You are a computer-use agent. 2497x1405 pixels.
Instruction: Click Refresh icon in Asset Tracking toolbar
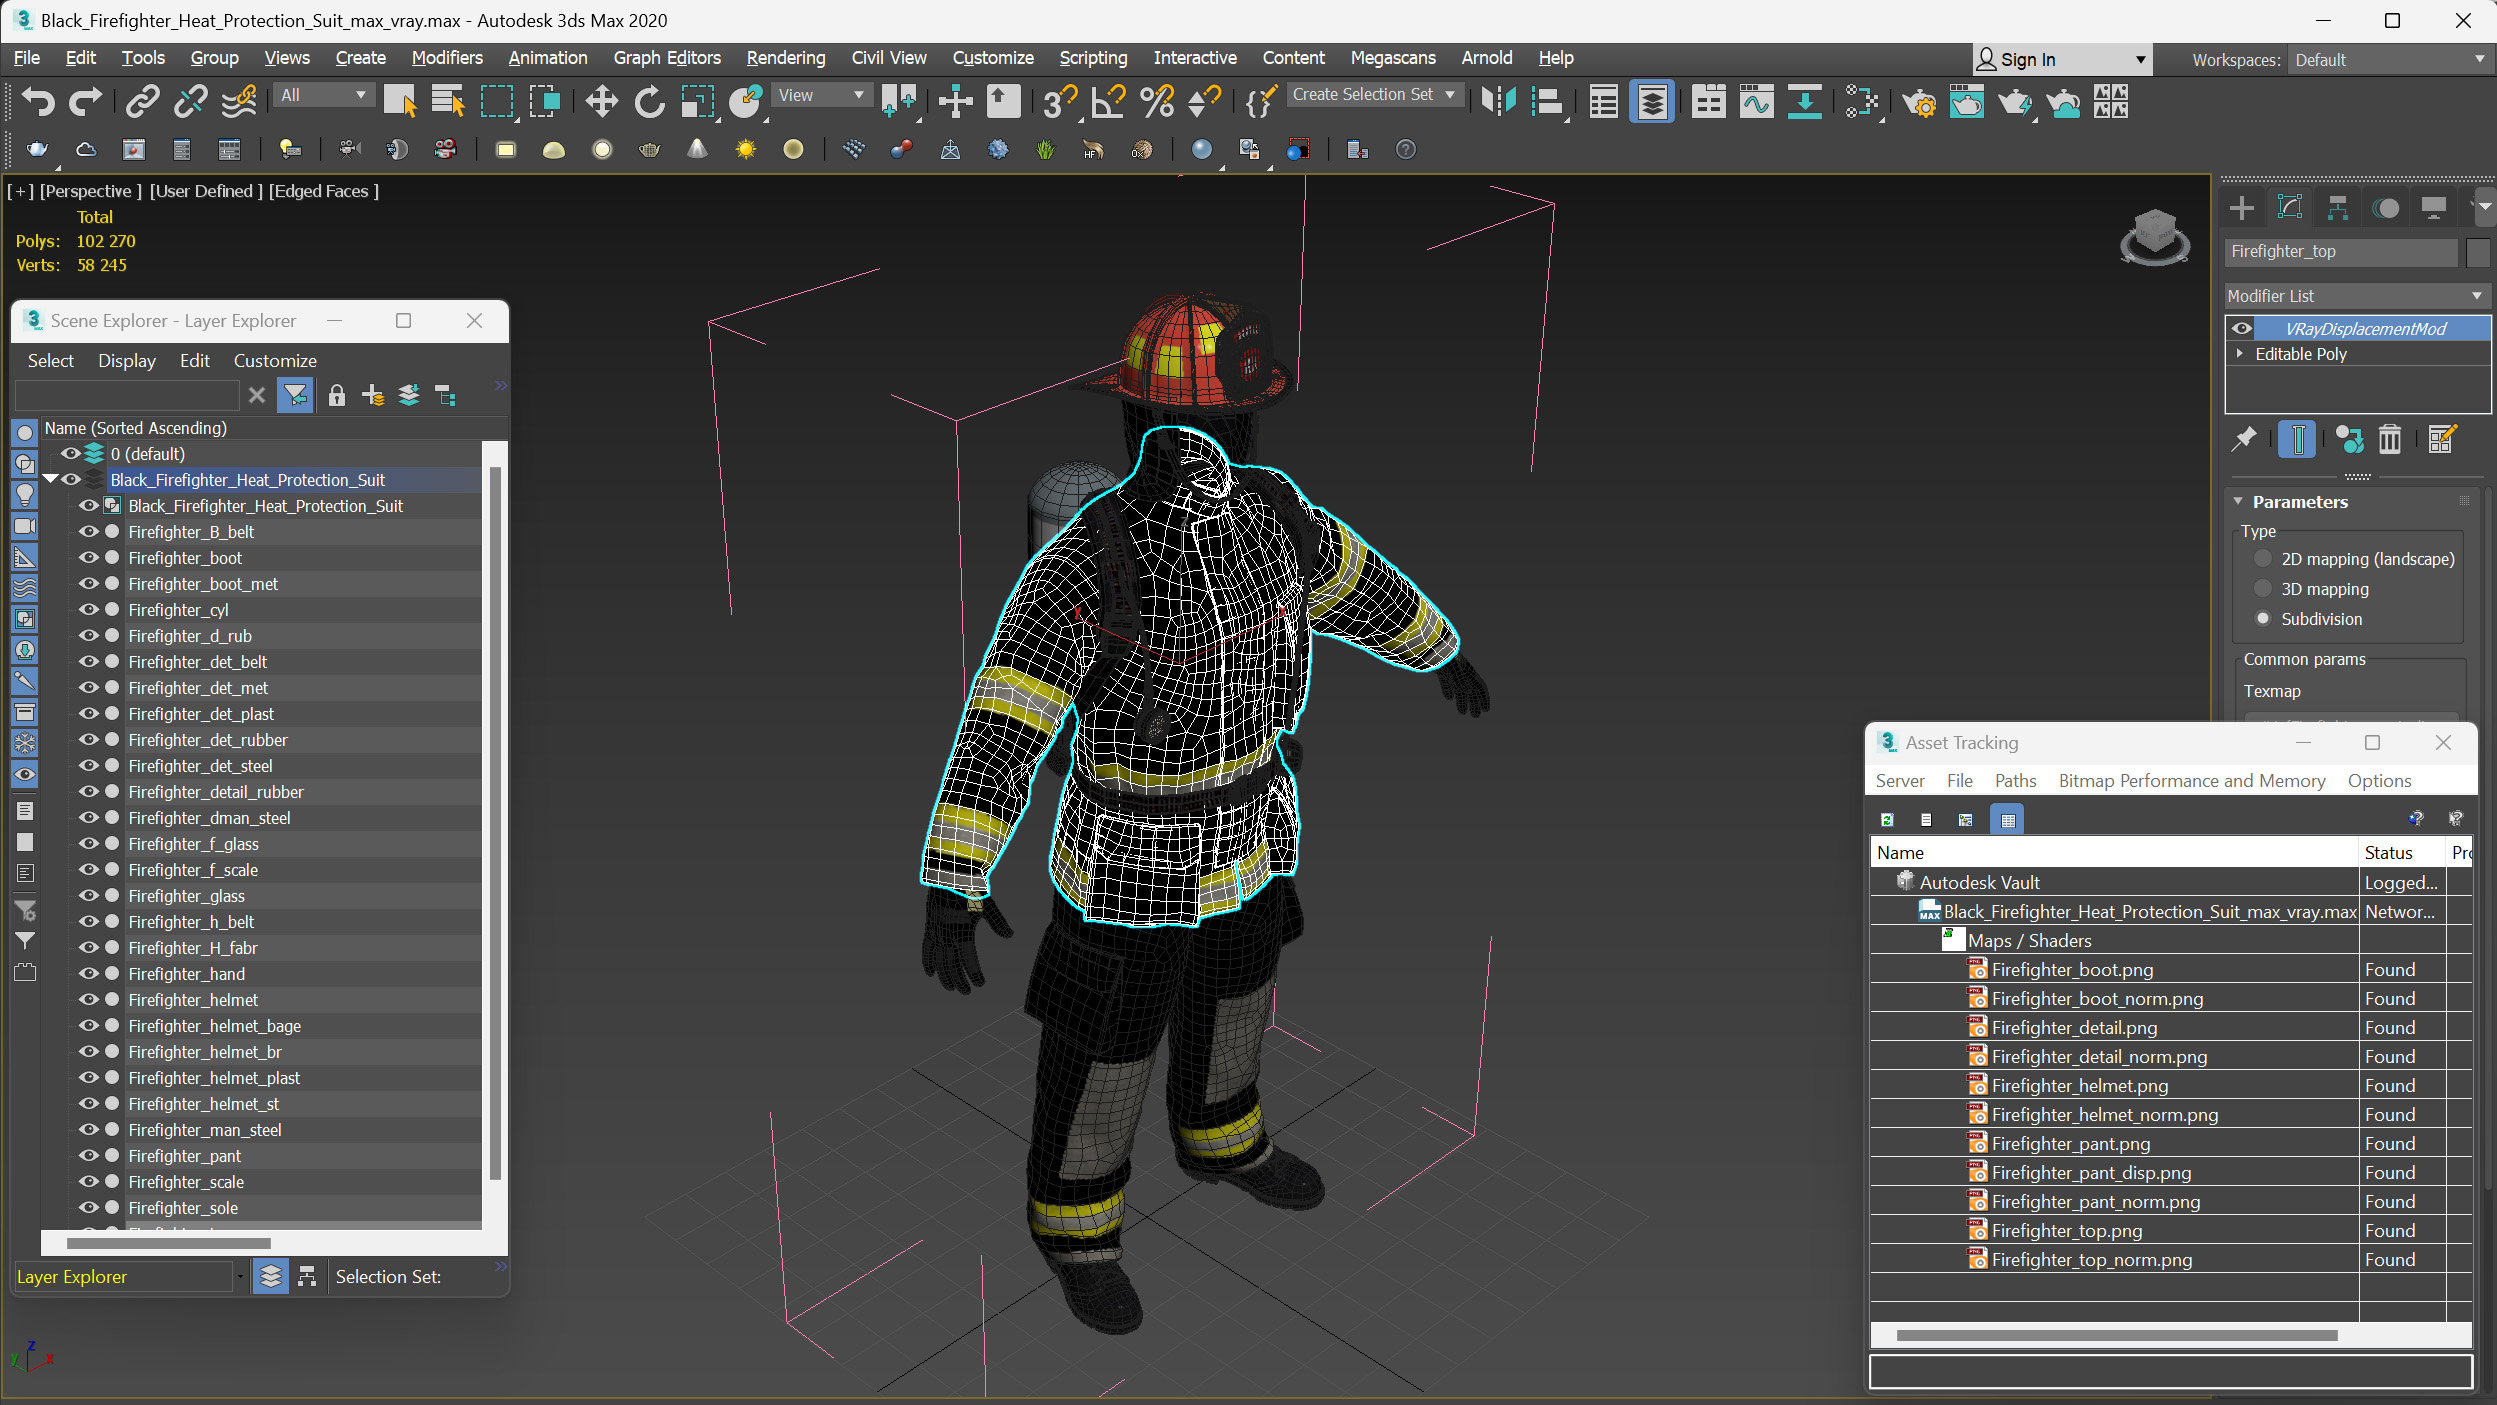pyautogui.click(x=1887, y=819)
